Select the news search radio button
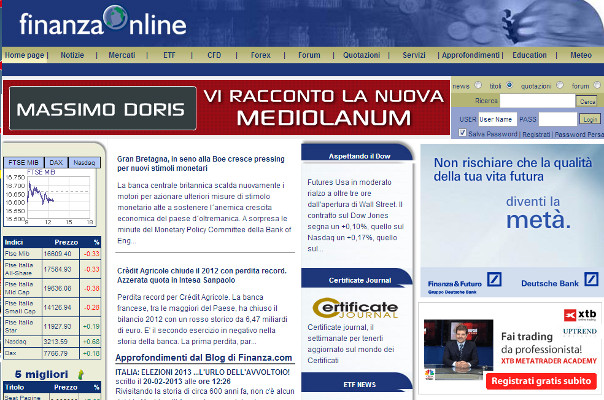The height and width of the screenshot is (400, 604). pyautogui.click(x=480, y=86)
